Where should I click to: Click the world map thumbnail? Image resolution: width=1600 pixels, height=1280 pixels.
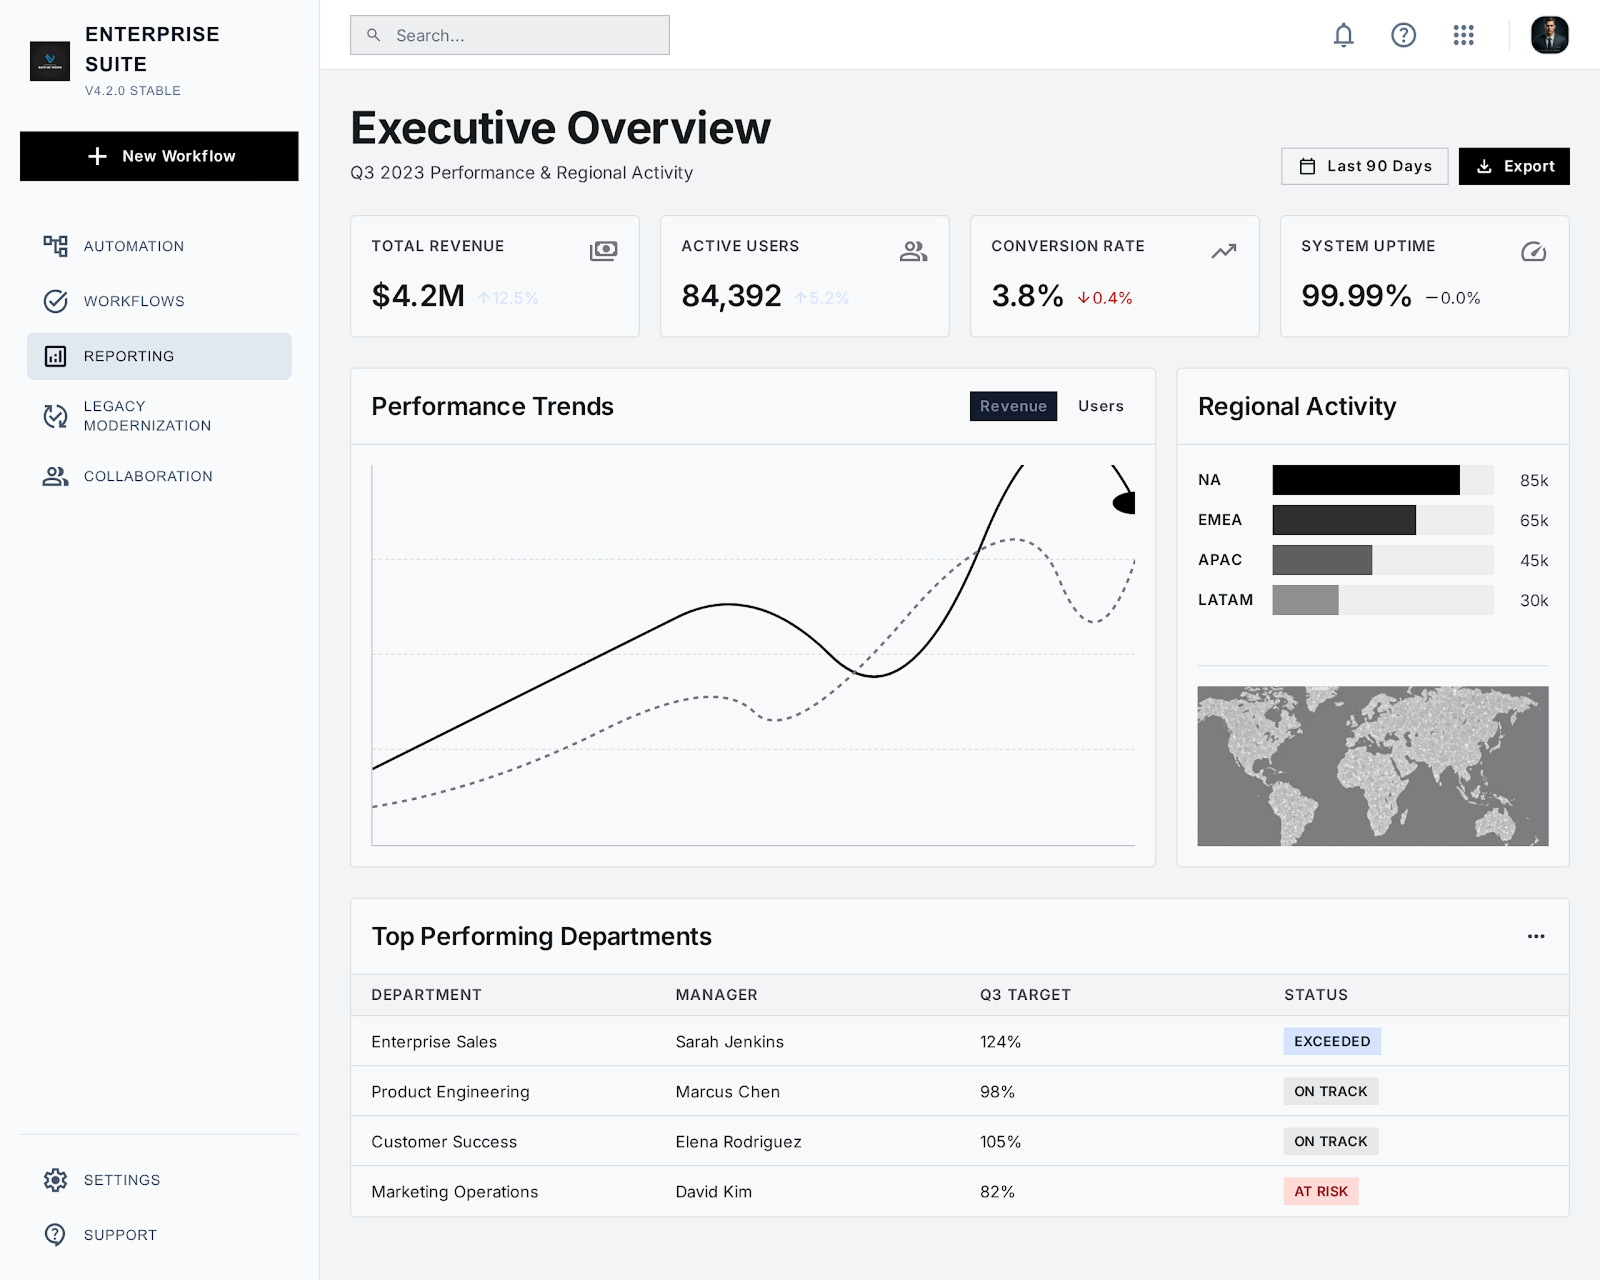pyautogui.click(x=1373, y=766)
